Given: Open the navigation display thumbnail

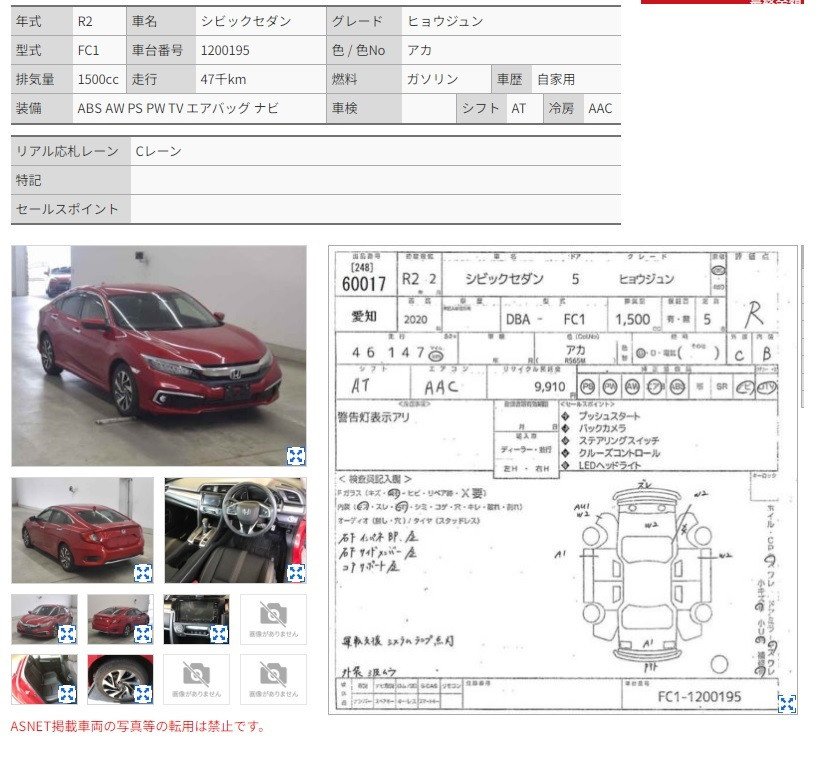Looking at the screenshot, I should [x=196, y=619].
